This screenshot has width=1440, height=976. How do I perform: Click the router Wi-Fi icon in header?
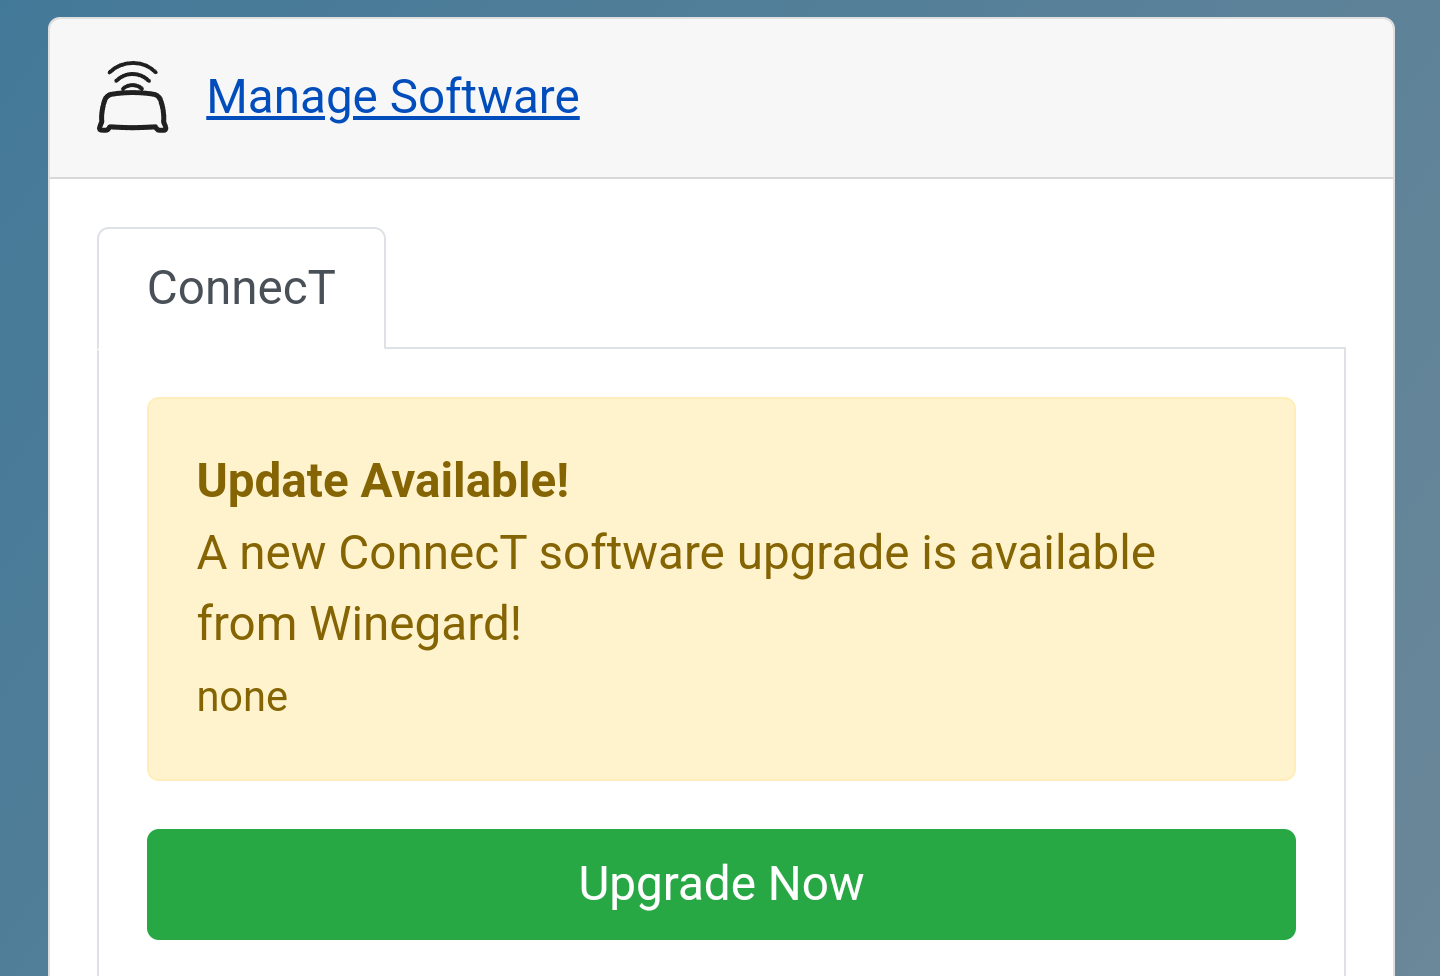[x=133, y=97]
